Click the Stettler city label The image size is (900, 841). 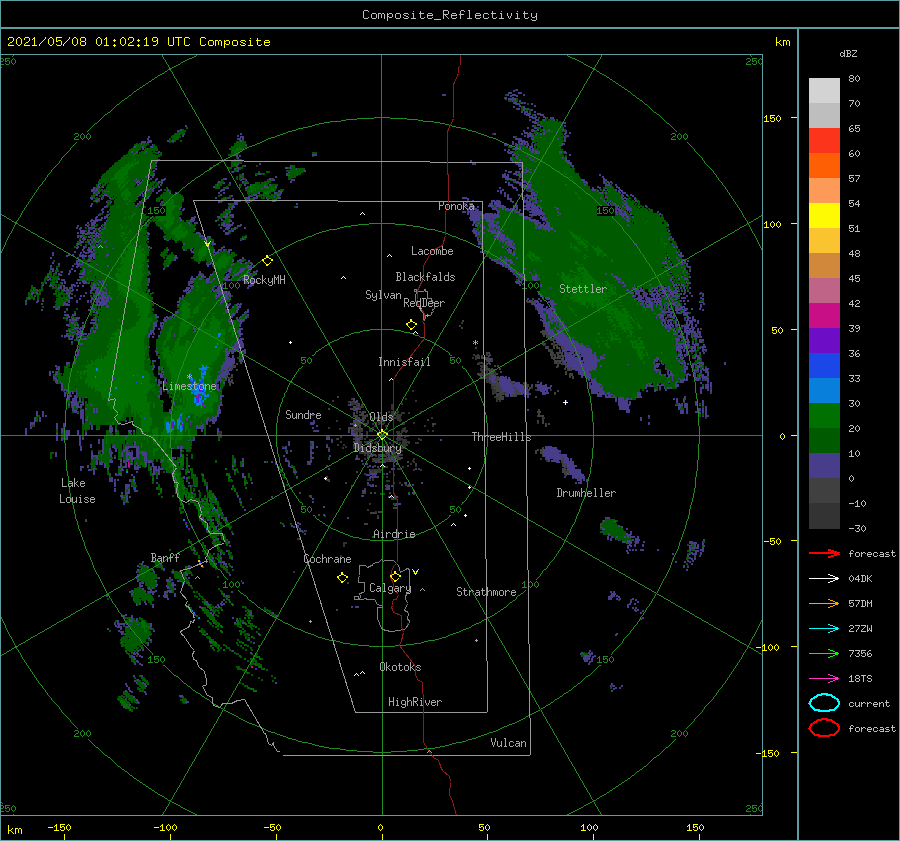tap(583, 289)
